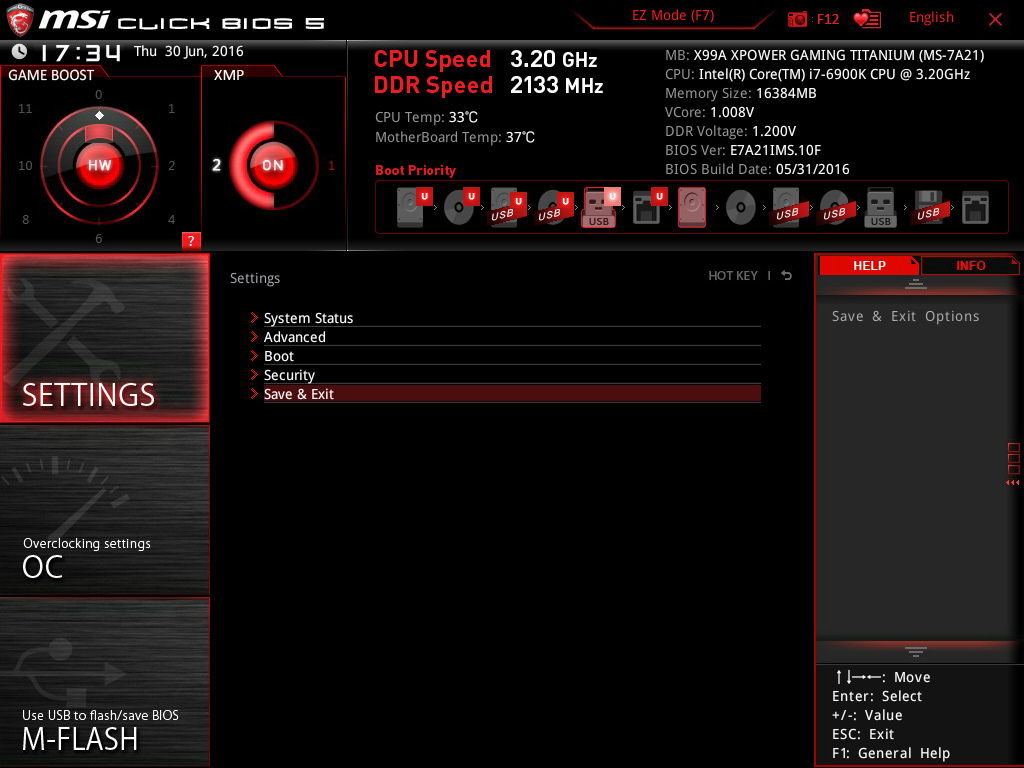1024x768 pixels.
Task: Click the '2133 MHz' DDR speed value
Action: [556, 86]
